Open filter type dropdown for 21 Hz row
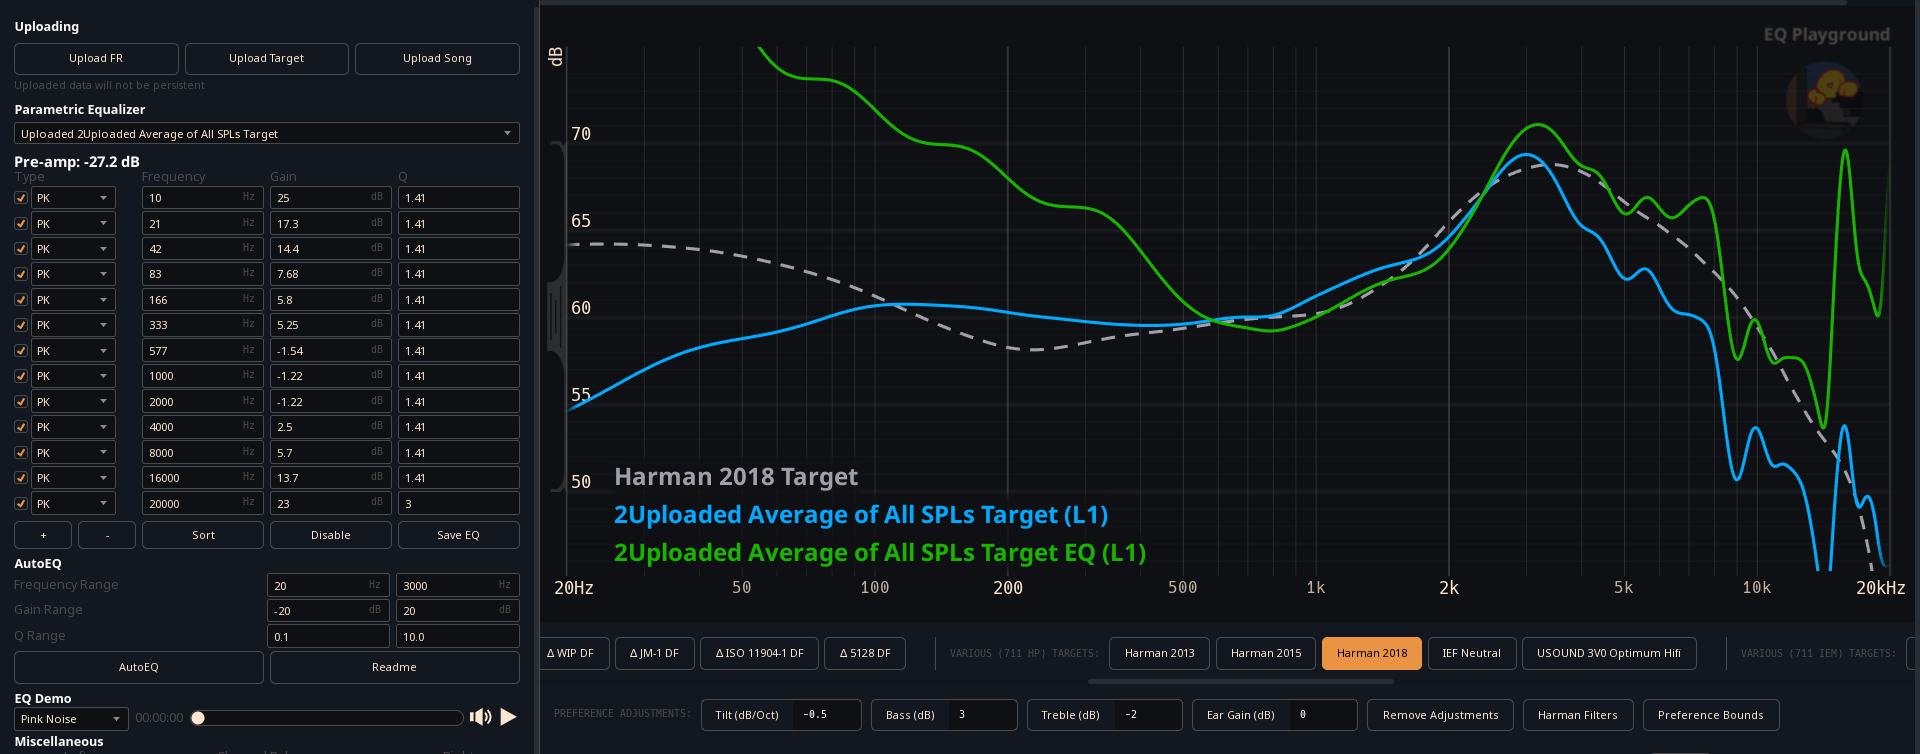The width and height of the screenshot is (1920, 754). coord(73,224)
